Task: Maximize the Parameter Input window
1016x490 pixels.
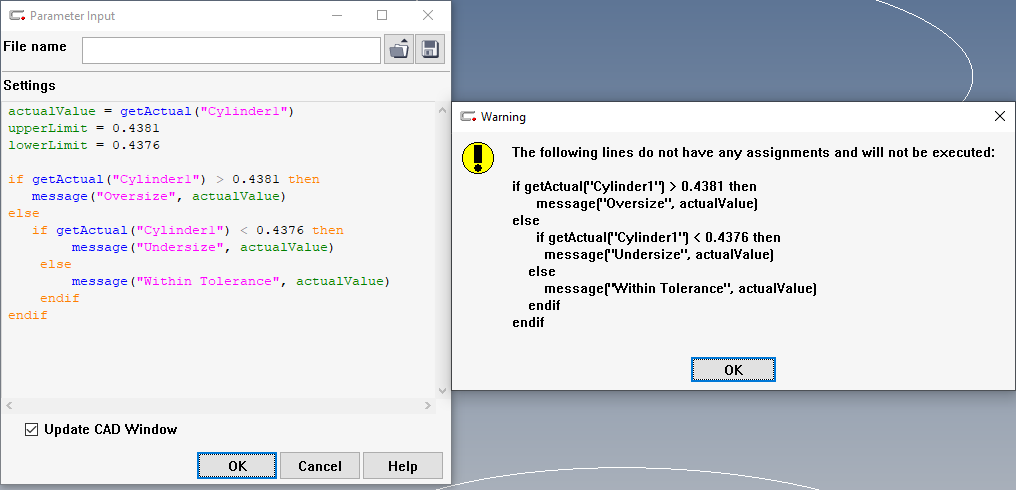Action: click(382, 15)
